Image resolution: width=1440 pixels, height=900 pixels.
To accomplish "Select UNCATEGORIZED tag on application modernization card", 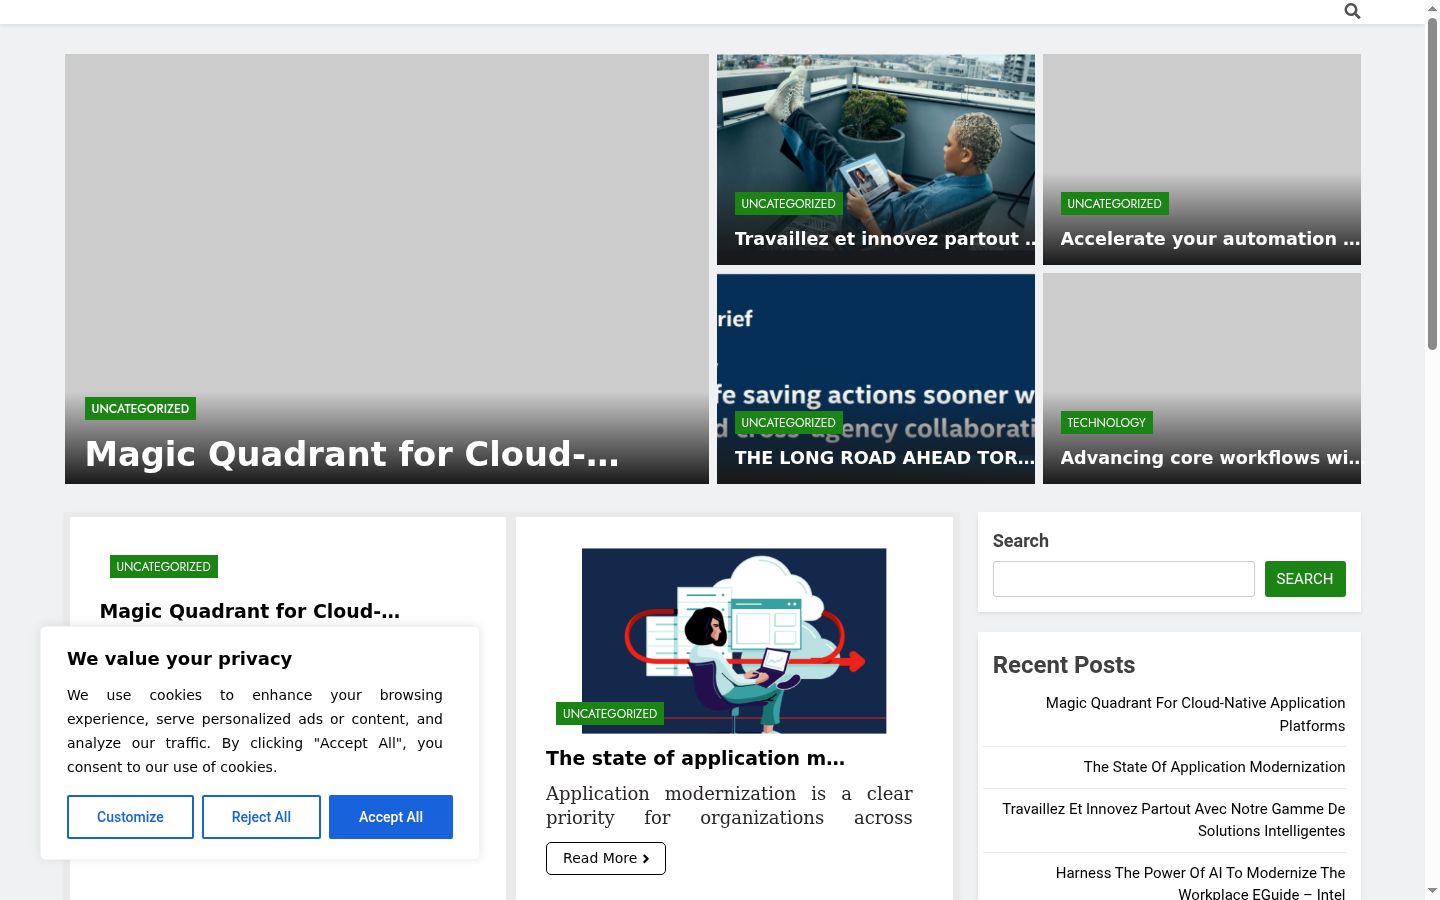I will coord(610,714).
